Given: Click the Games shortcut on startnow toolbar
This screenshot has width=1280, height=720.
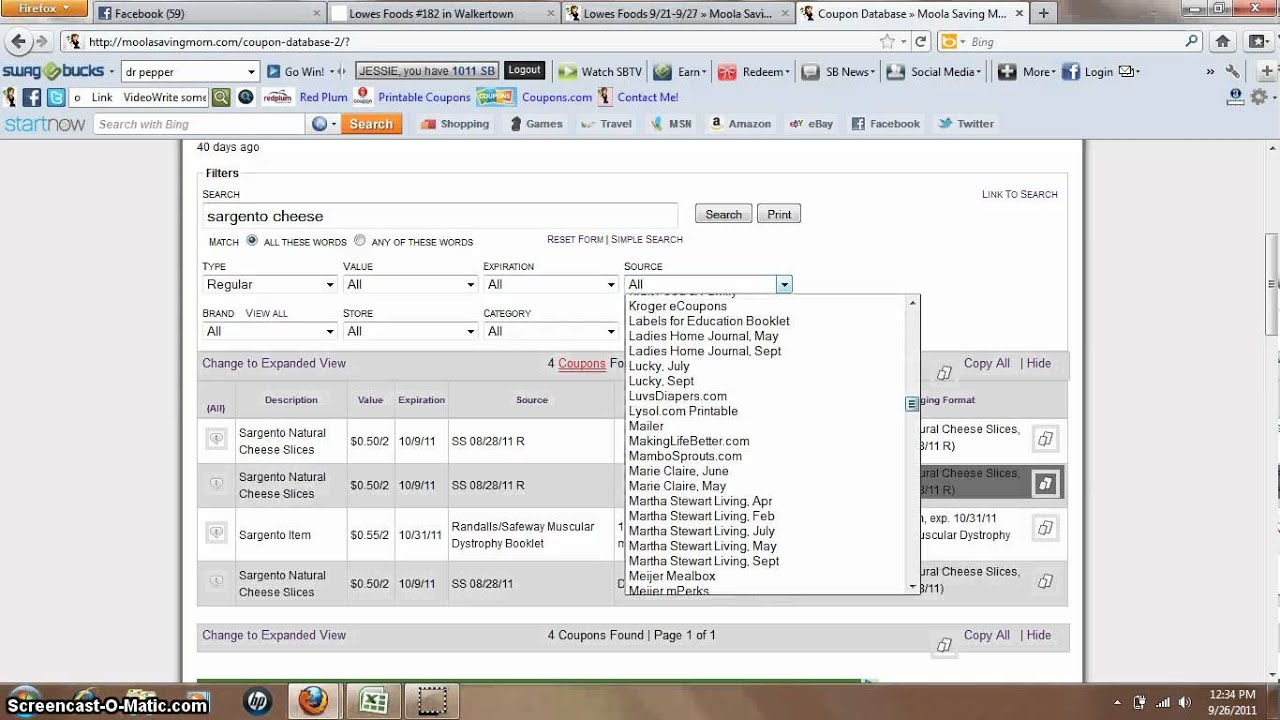Looking at the screenshot, I should click(536, 124).
